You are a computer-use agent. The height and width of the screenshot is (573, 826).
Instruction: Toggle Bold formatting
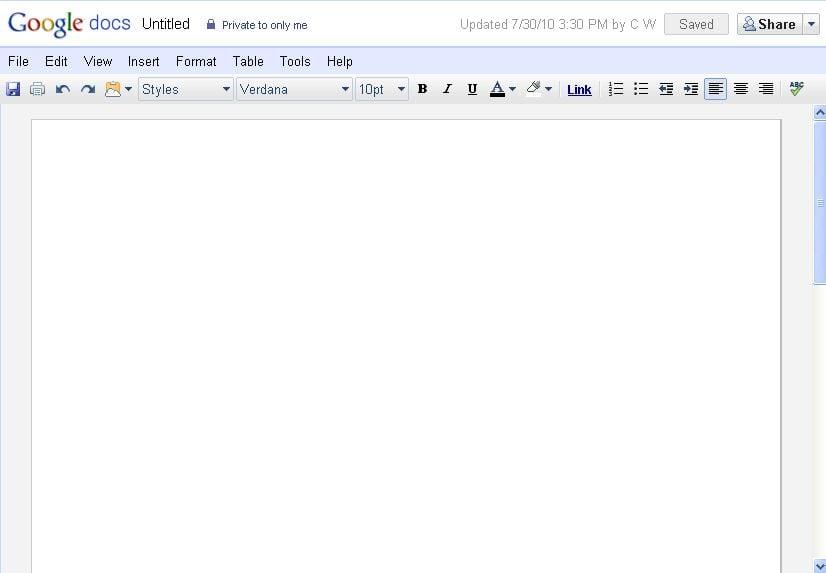click(422, 89)
